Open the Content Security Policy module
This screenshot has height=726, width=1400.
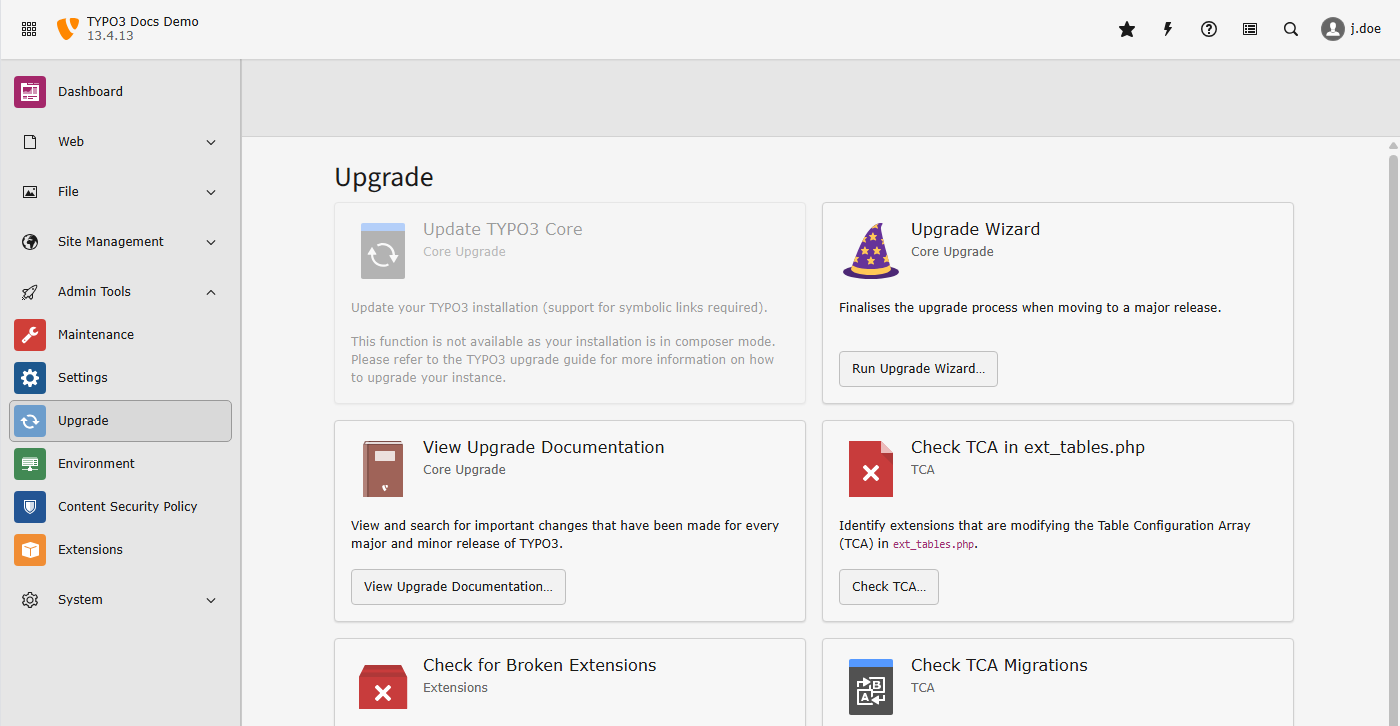121,507
